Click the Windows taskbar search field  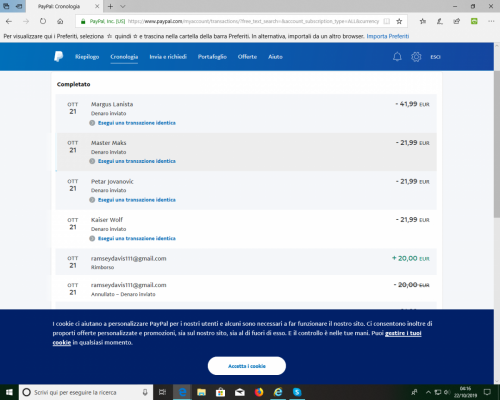pos(86,392)
